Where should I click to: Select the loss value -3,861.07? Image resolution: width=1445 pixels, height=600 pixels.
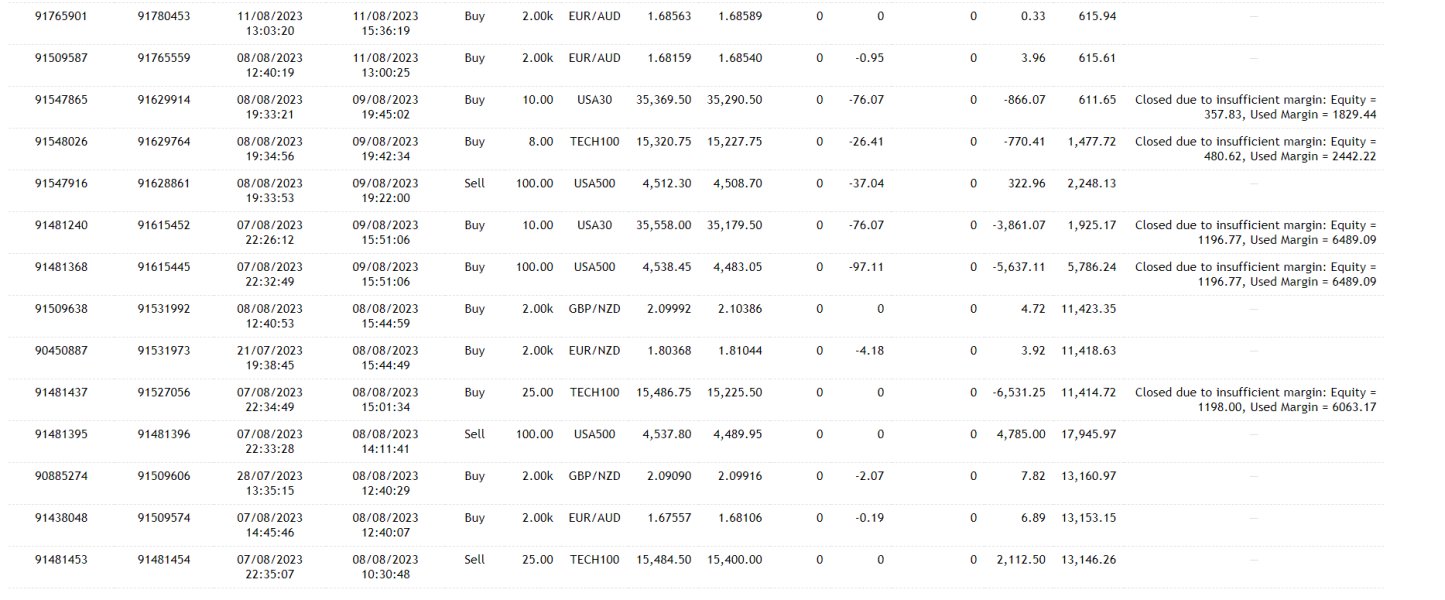[x=1019, y=226]
